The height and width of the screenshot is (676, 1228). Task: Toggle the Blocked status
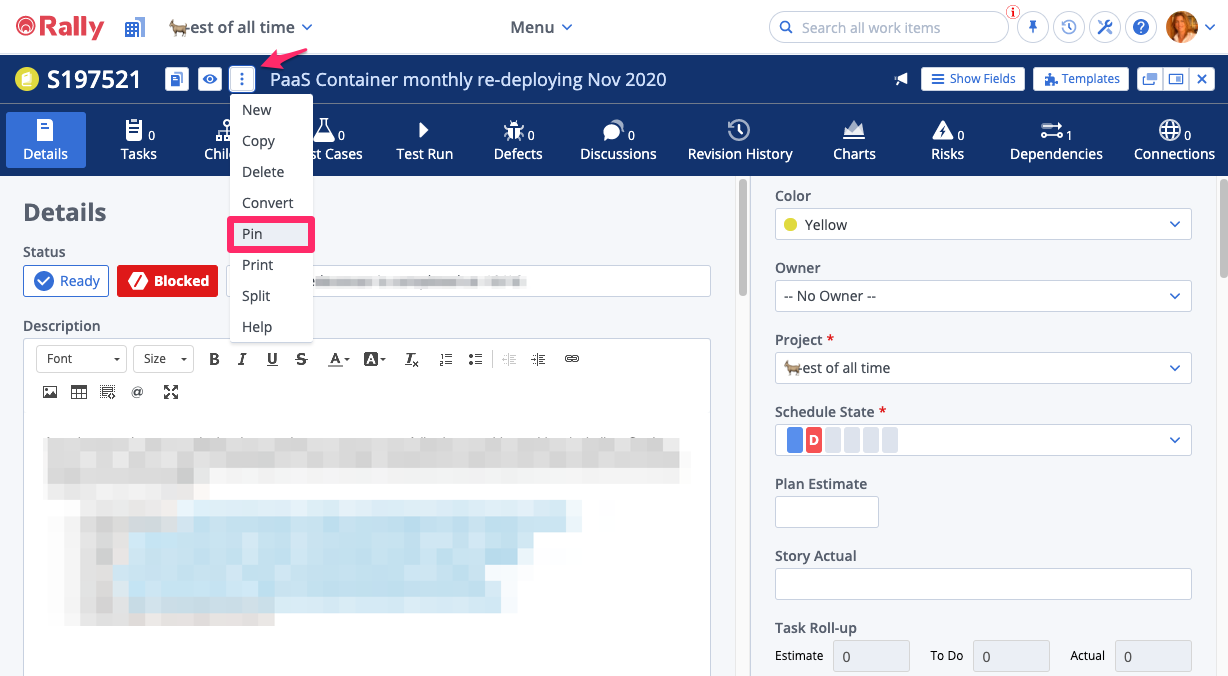tap(167, 281)
